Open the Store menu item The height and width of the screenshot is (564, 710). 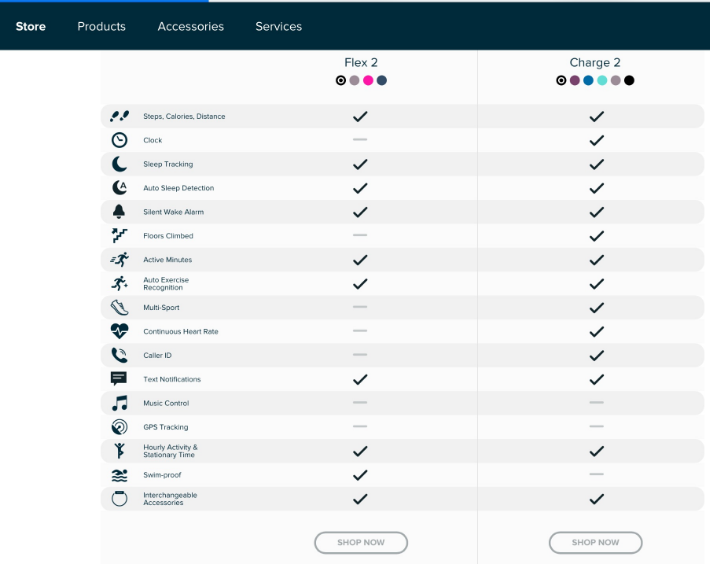pyautogui.click(x=30, y=26)
